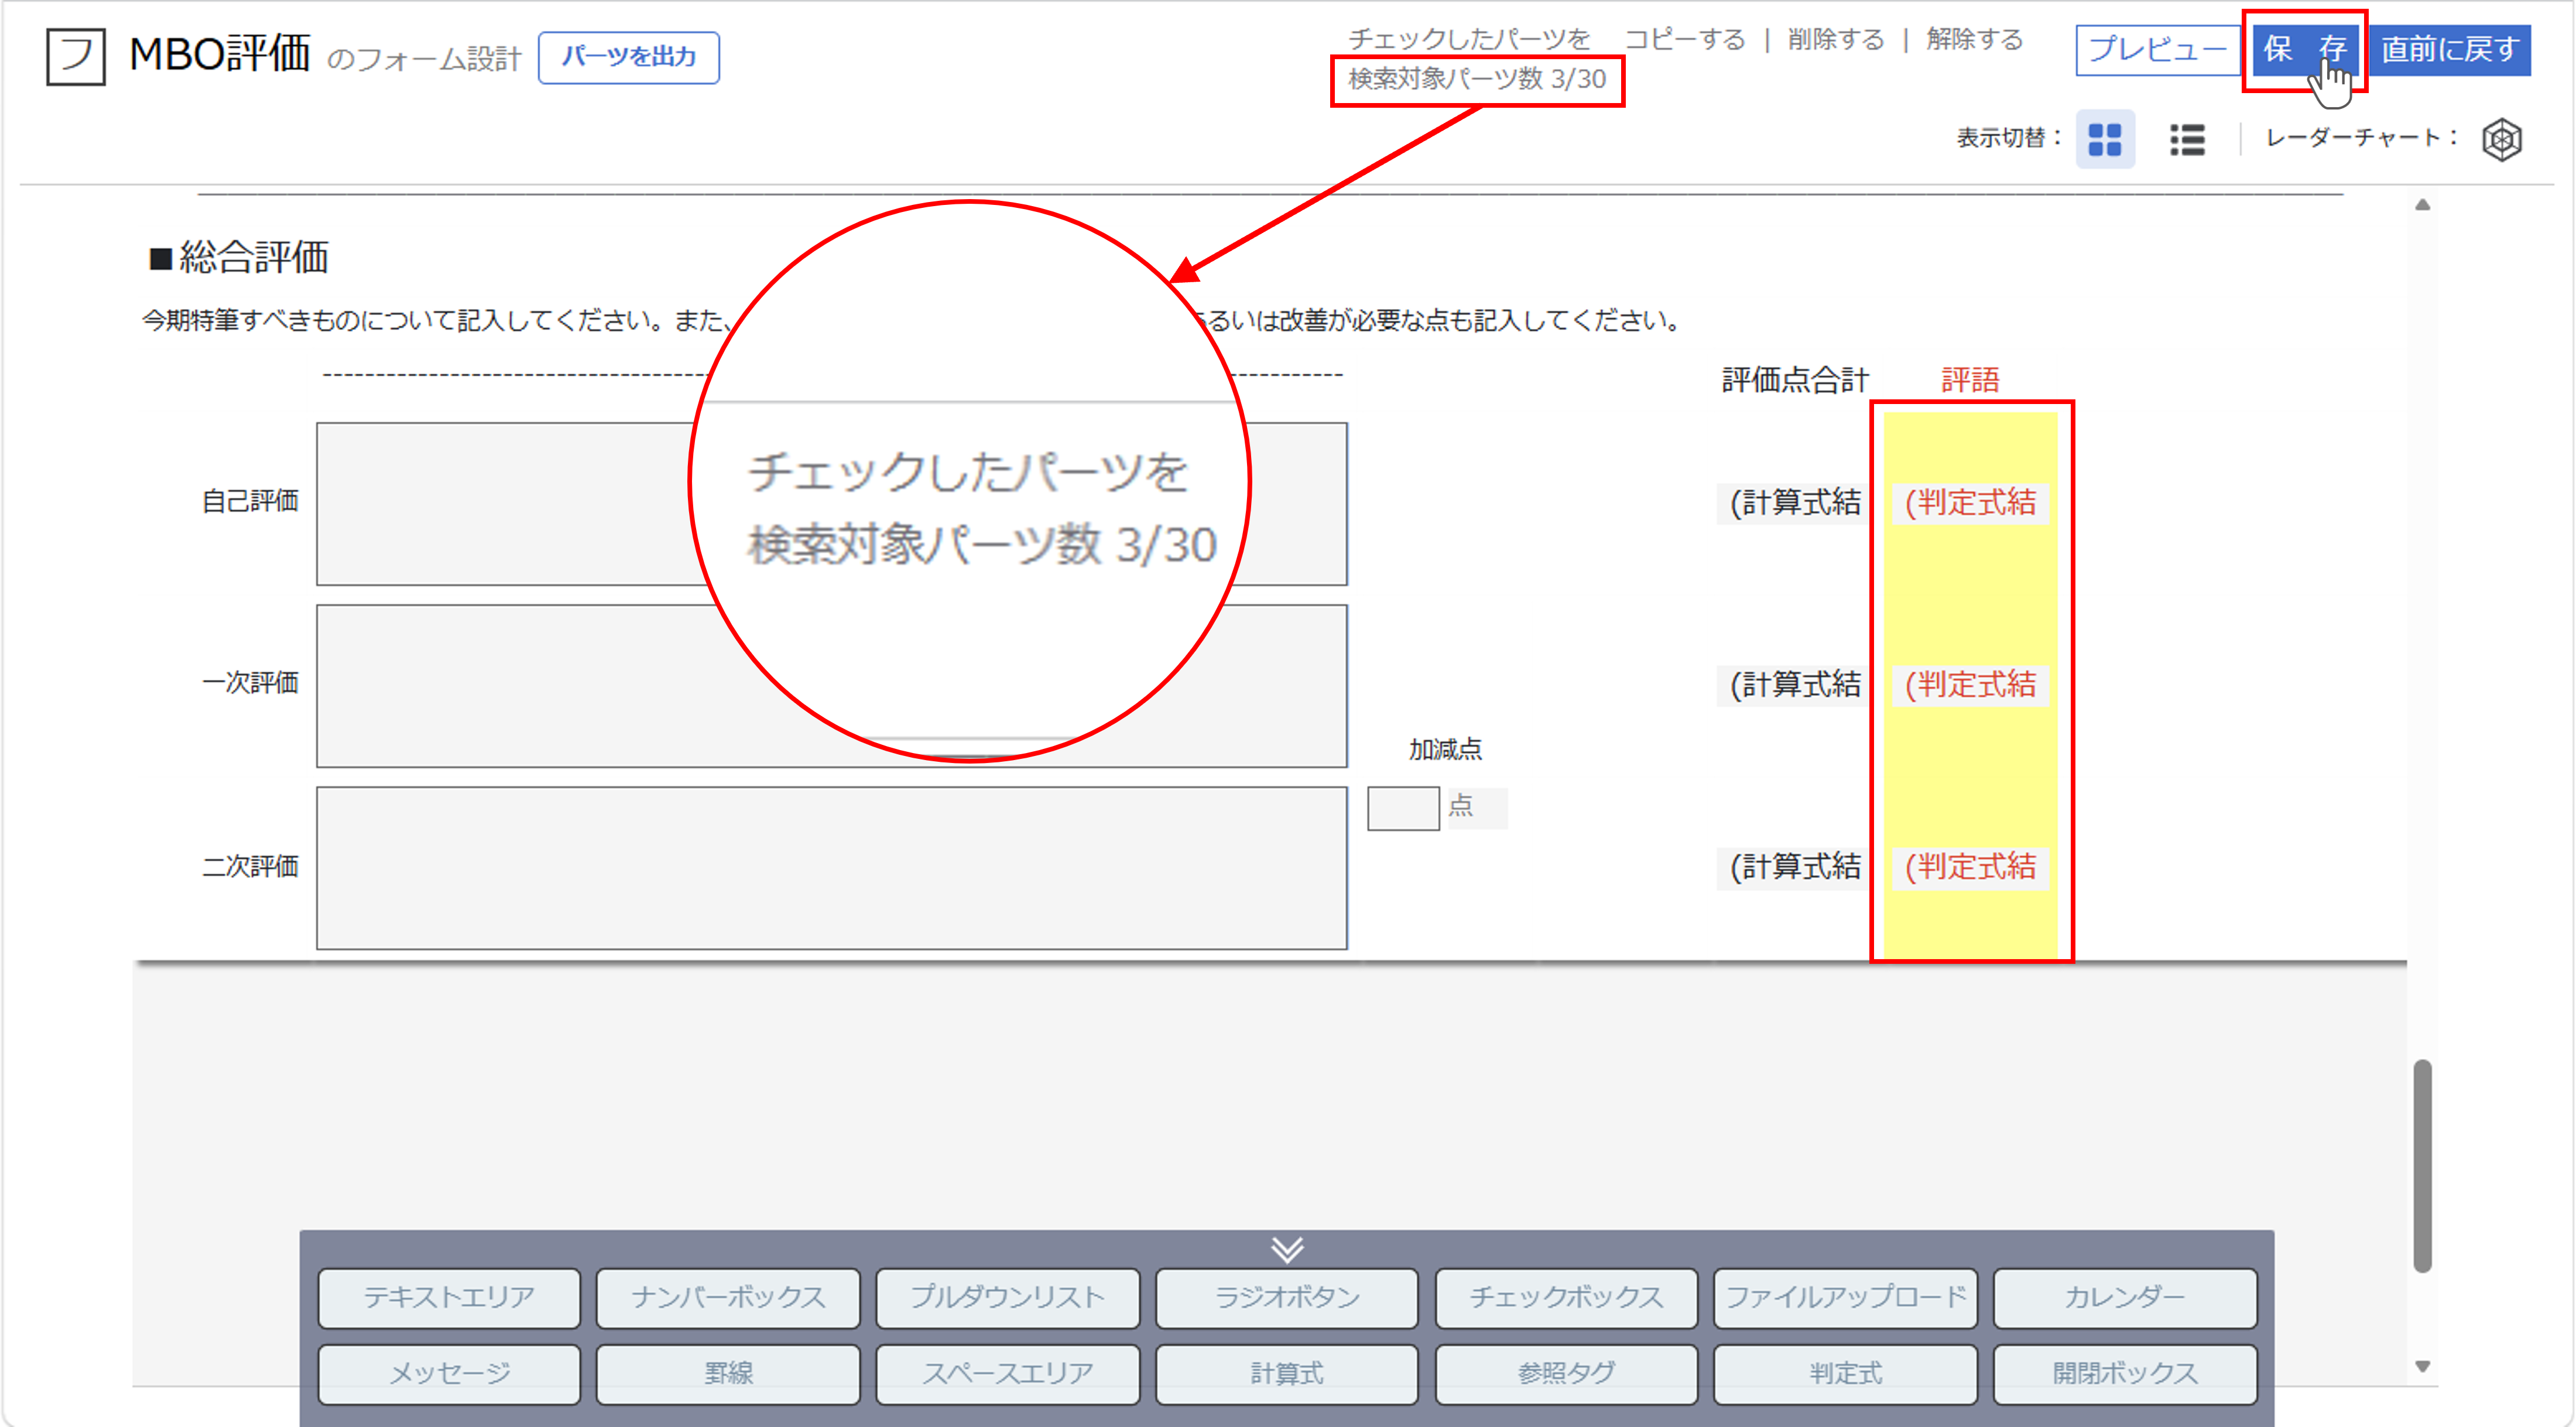2576x1427 pixels.
Task: Click the 加減点 label
Action: click(1445, 749)
